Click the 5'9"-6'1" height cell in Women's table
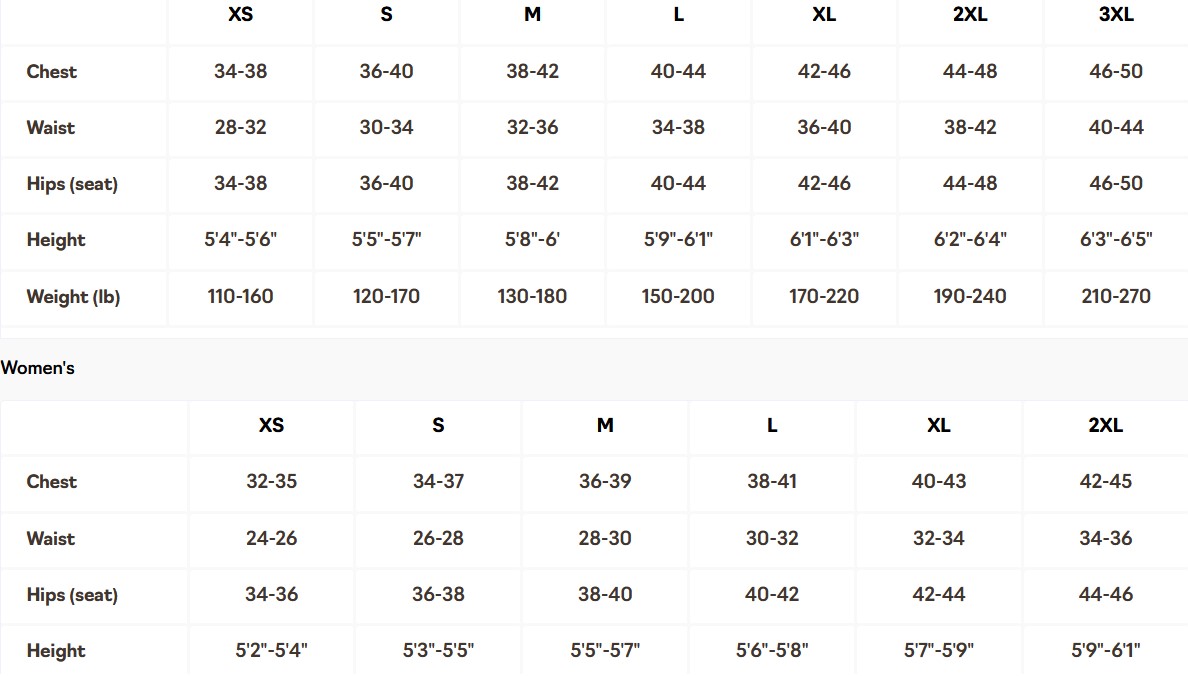The height and width of the screenshot is (676, 1188). click(1105, 650)
